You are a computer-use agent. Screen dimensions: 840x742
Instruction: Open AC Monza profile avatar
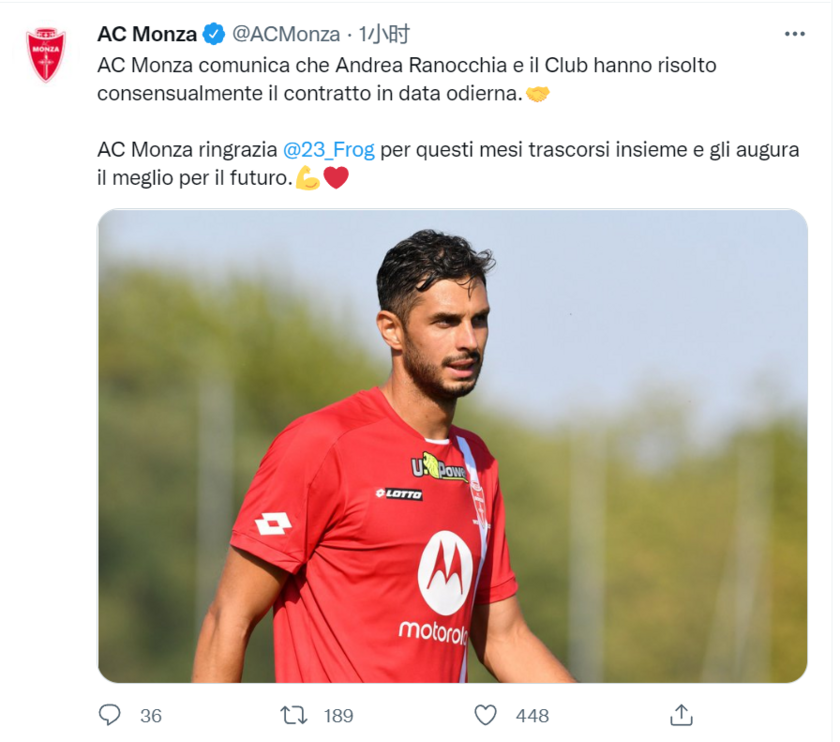tap(46, 54)
